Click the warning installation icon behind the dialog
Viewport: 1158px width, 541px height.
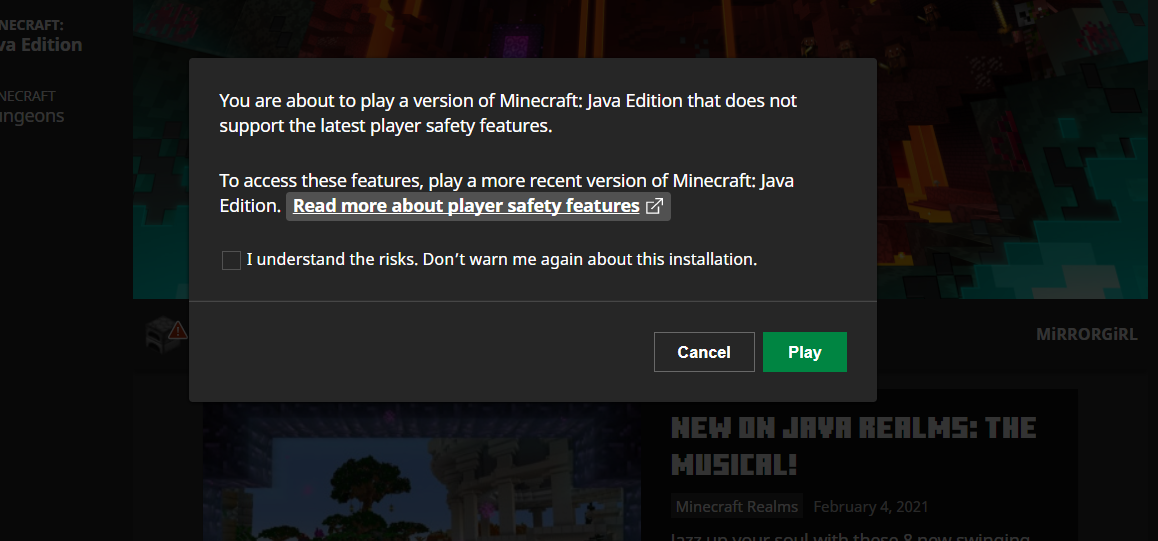click(x=165, y=334)
